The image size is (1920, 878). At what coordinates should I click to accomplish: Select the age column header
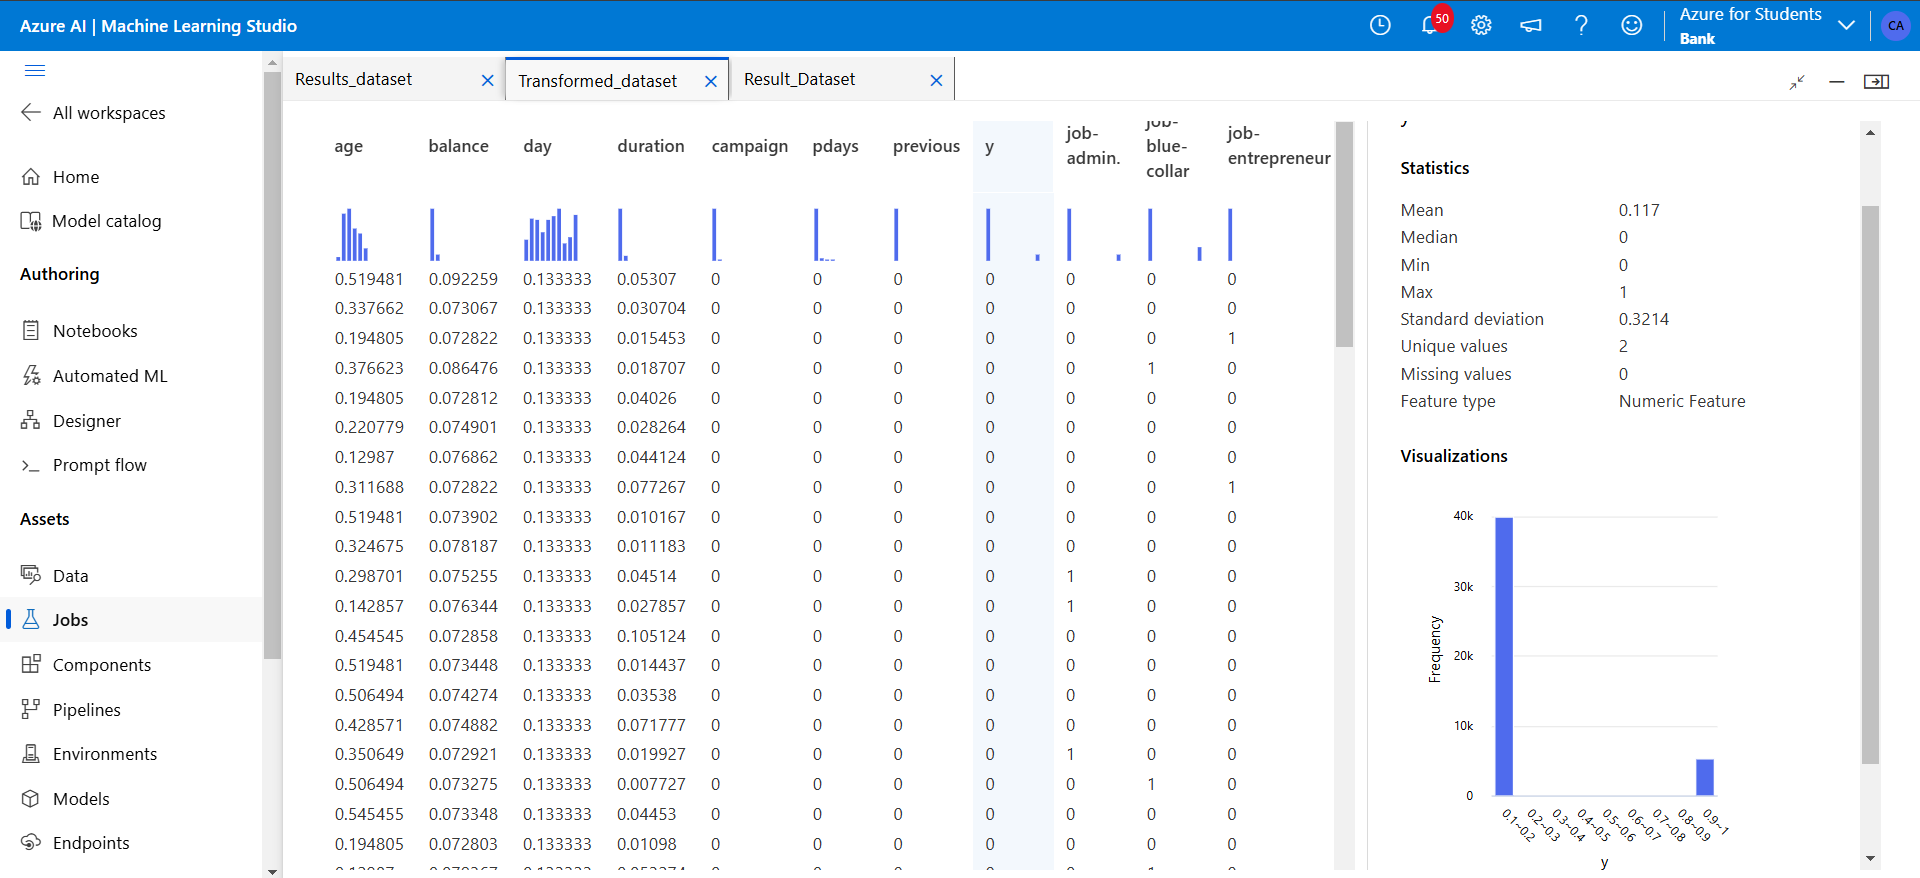349,146
